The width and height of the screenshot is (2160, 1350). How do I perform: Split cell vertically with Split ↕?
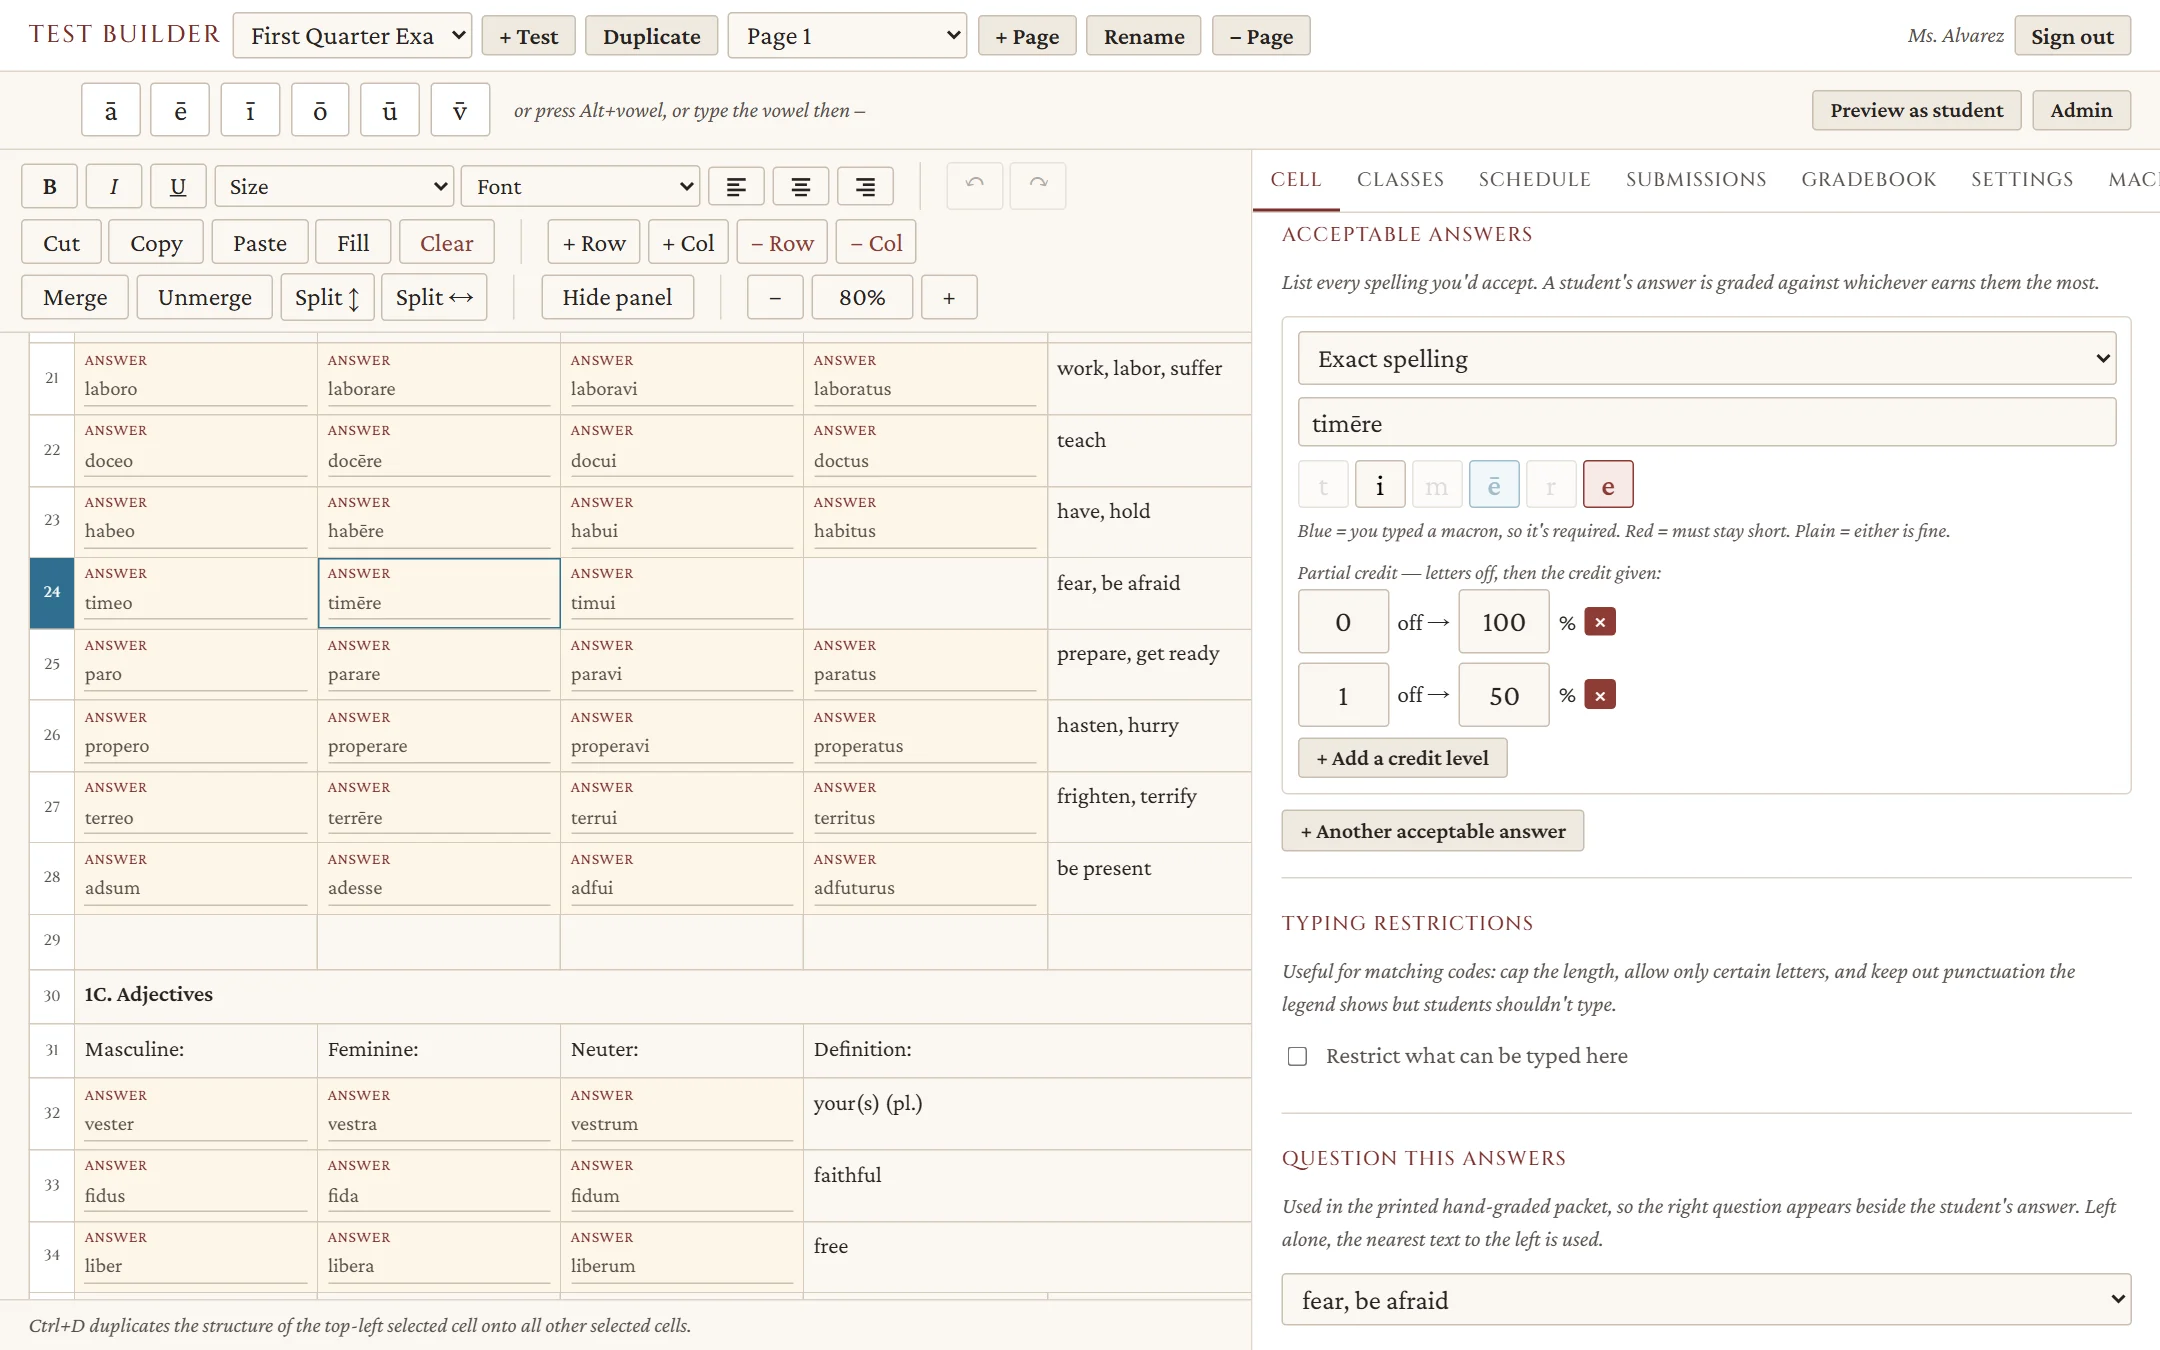327,298
